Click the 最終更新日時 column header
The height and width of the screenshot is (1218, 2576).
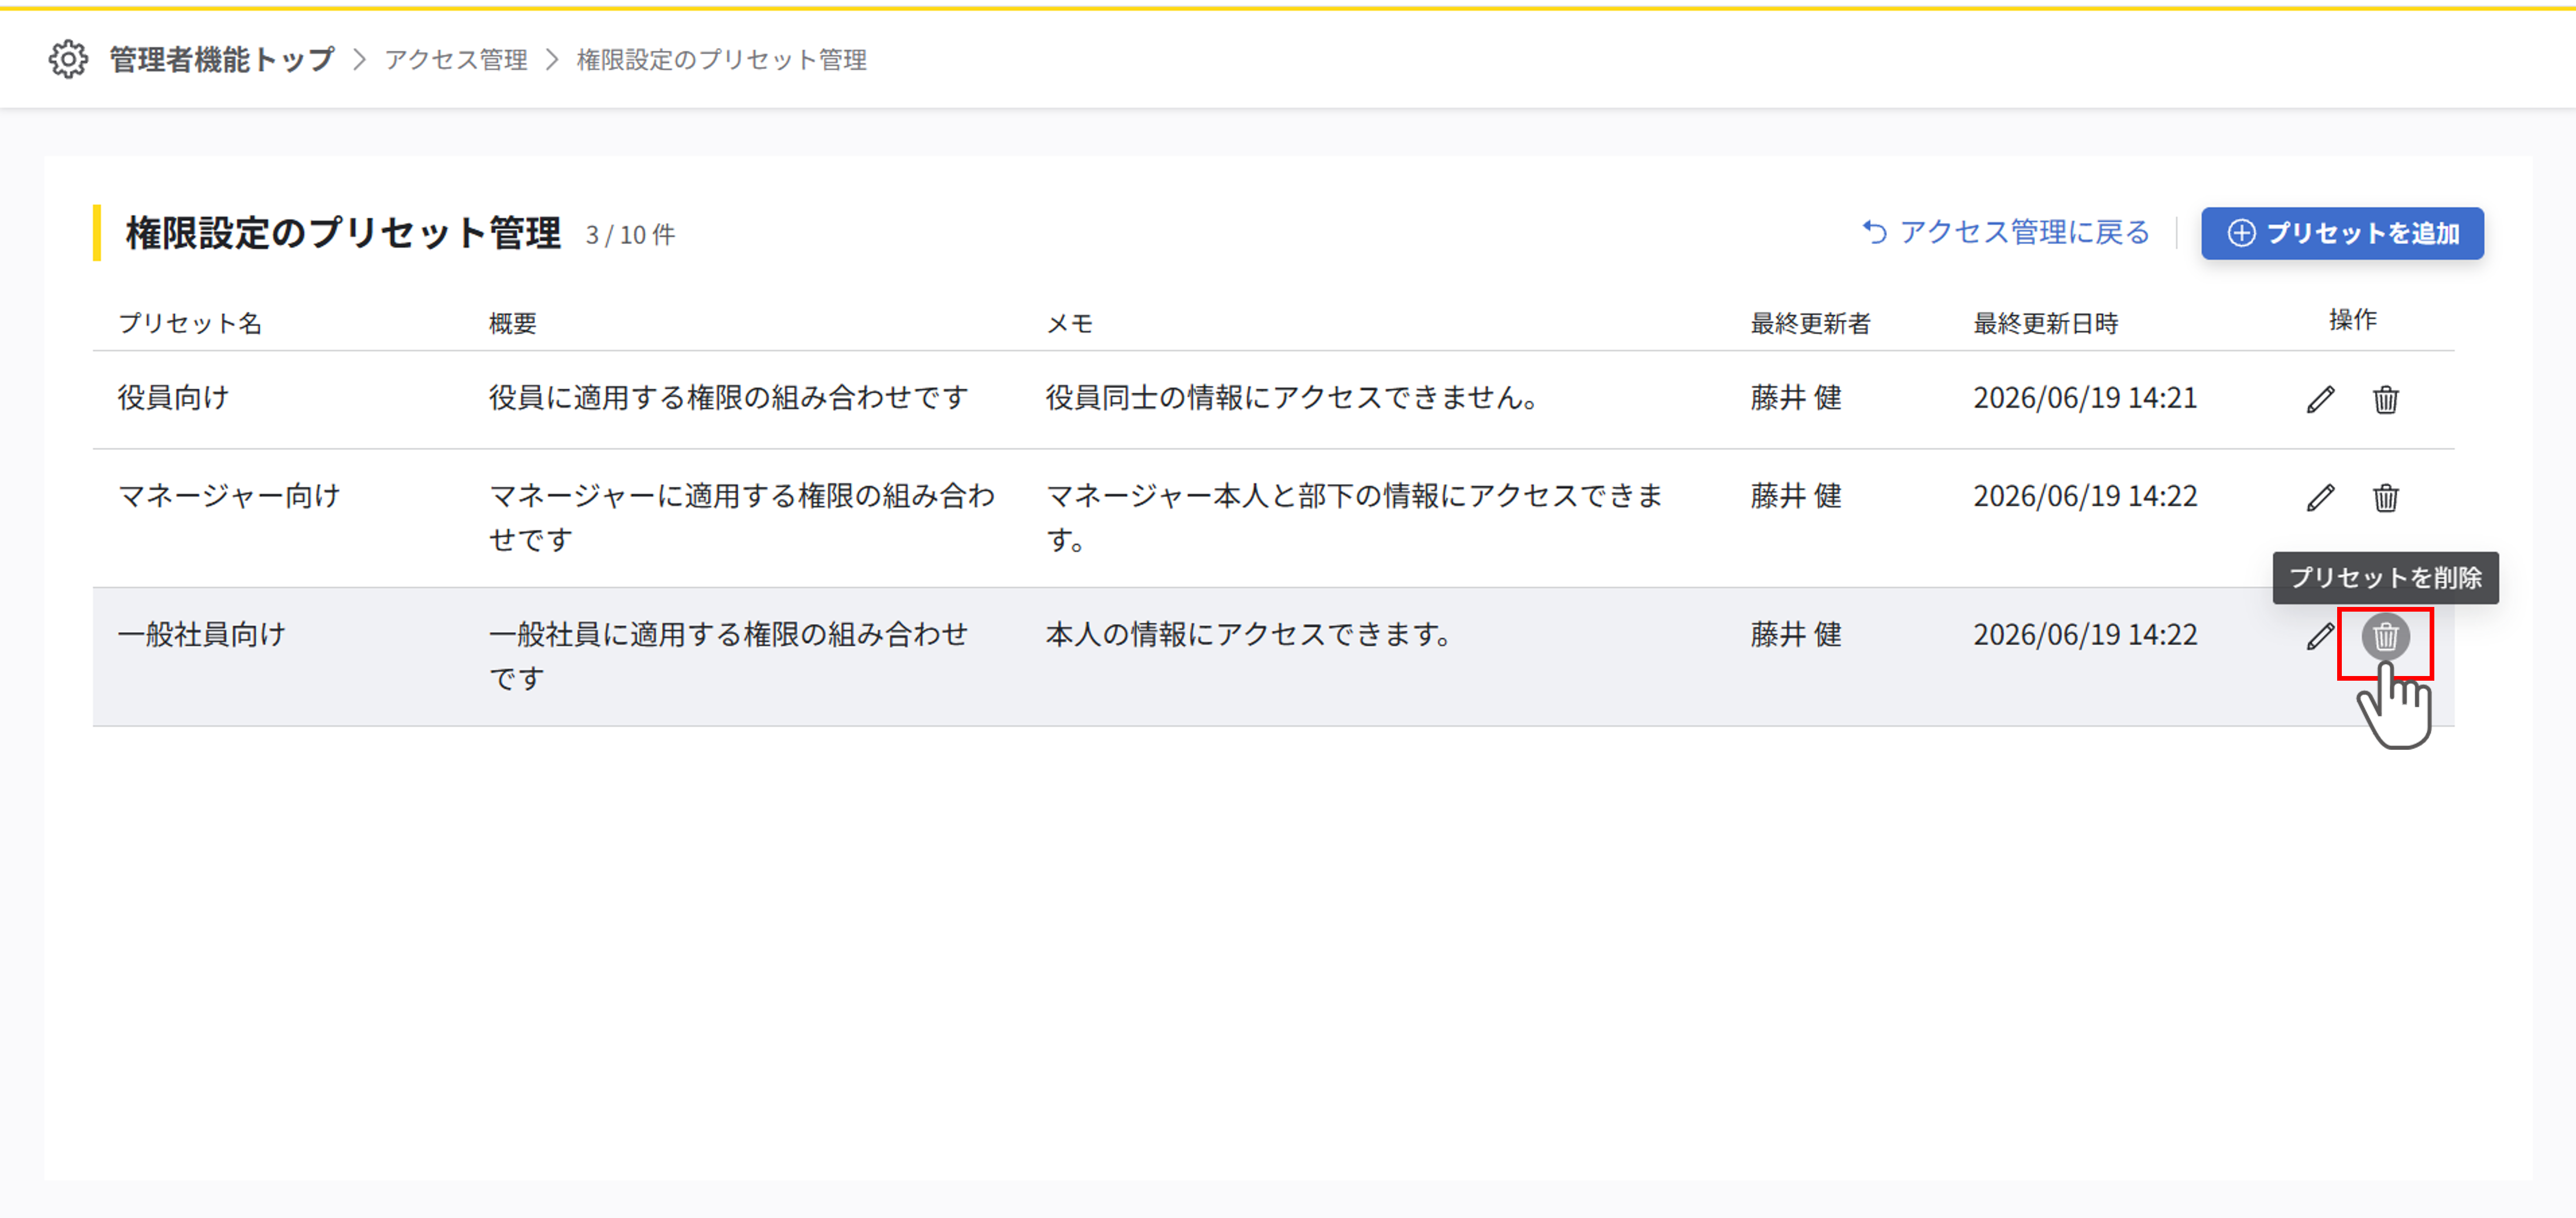2045,323
